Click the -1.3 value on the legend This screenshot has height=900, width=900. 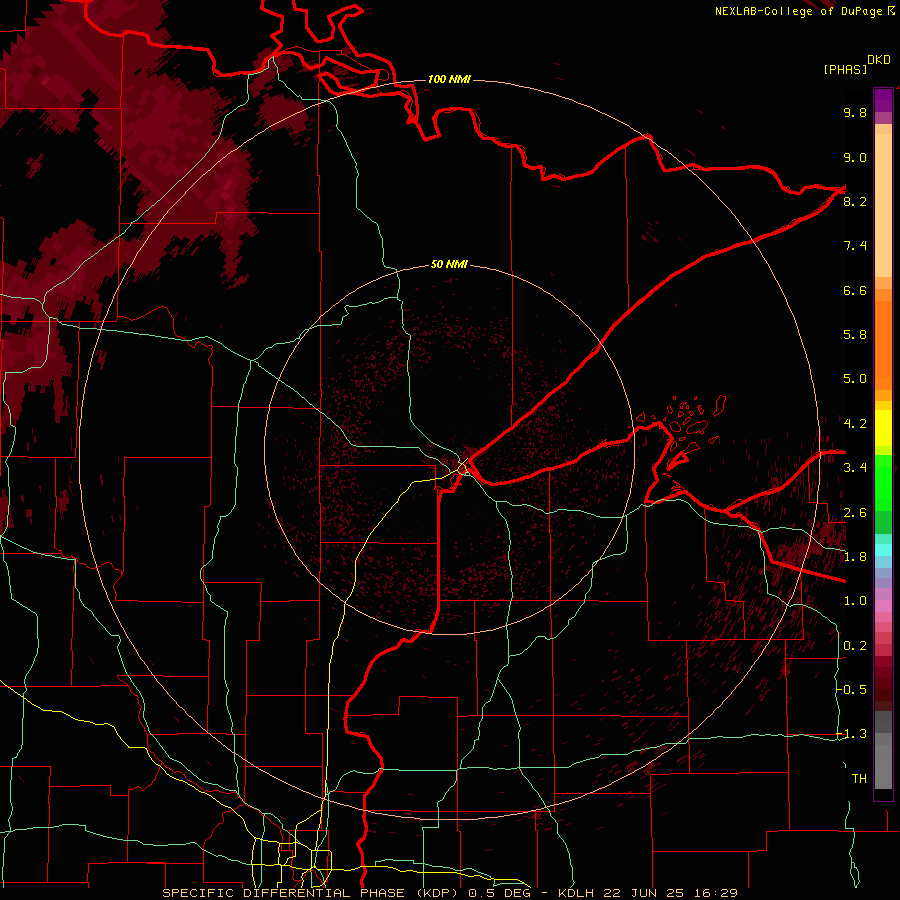coord(852,734)
